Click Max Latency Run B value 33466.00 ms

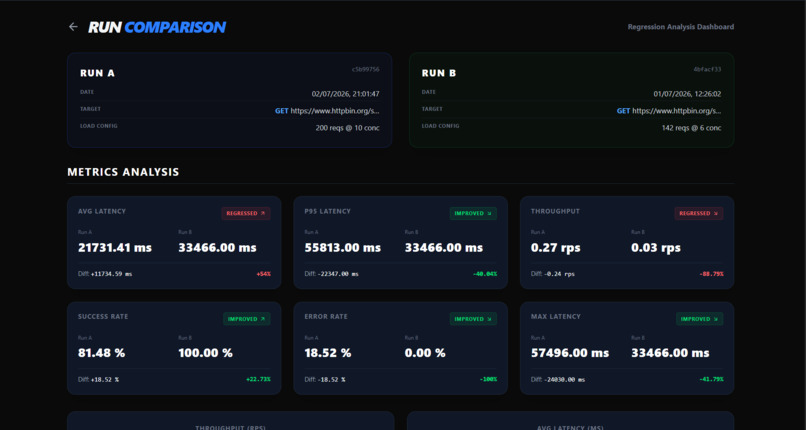click(x=670, y=353)
